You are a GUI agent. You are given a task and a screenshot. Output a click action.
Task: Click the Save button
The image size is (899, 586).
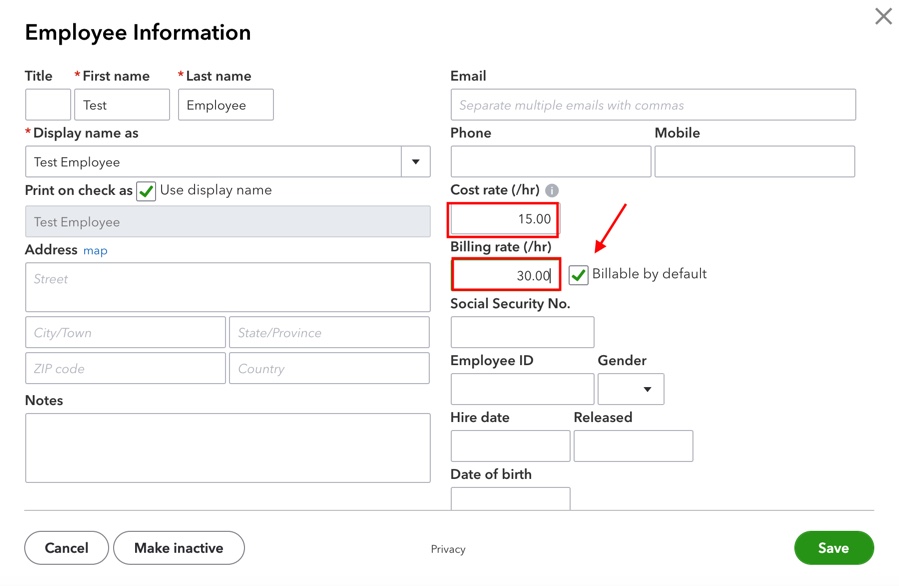(x=833, y=548)
